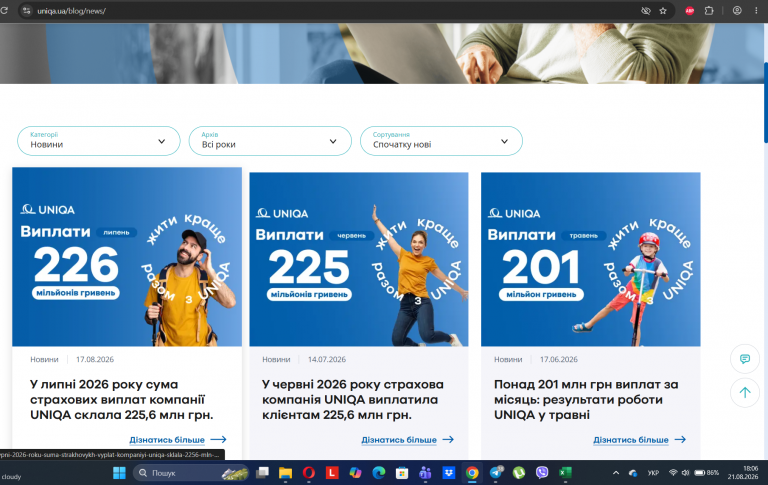768x485 pixels.
Task: Show hidden system tray icons chevron
Action: (x=616, y=473)
